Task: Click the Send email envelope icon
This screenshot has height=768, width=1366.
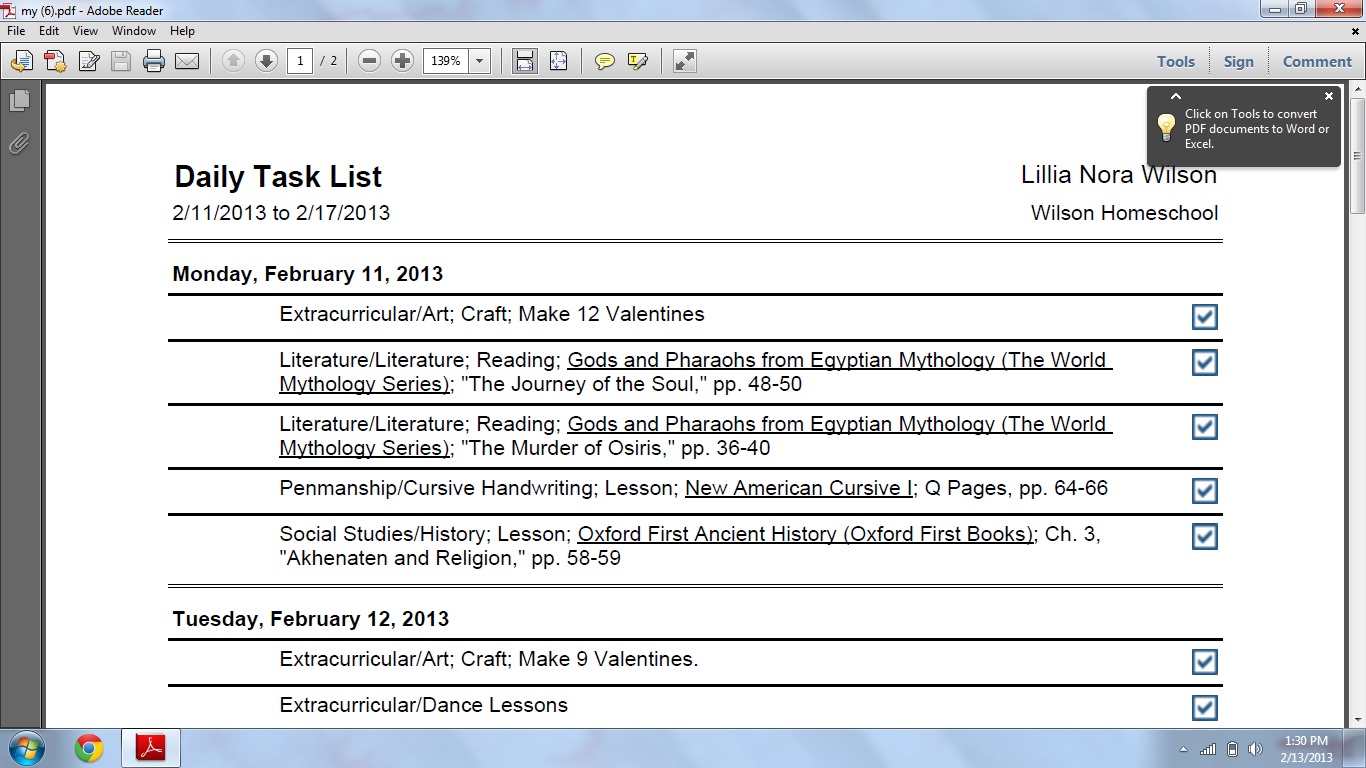Action: point(187,62)
